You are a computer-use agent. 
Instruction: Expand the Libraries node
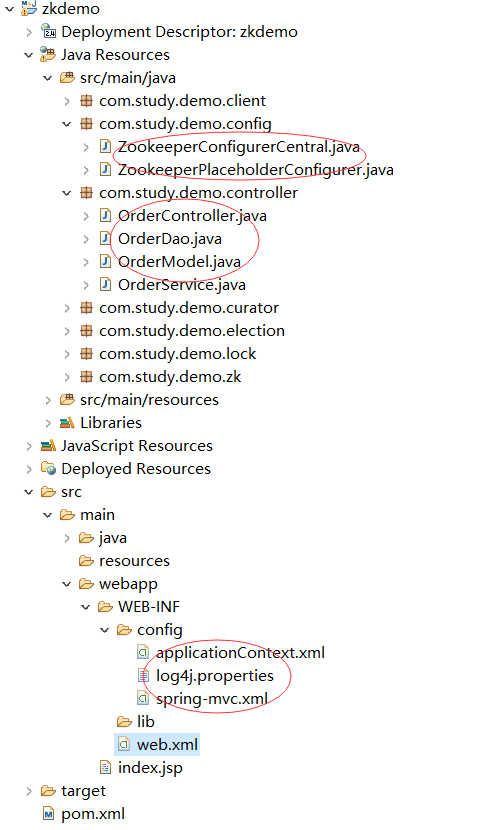pos(48,423)
